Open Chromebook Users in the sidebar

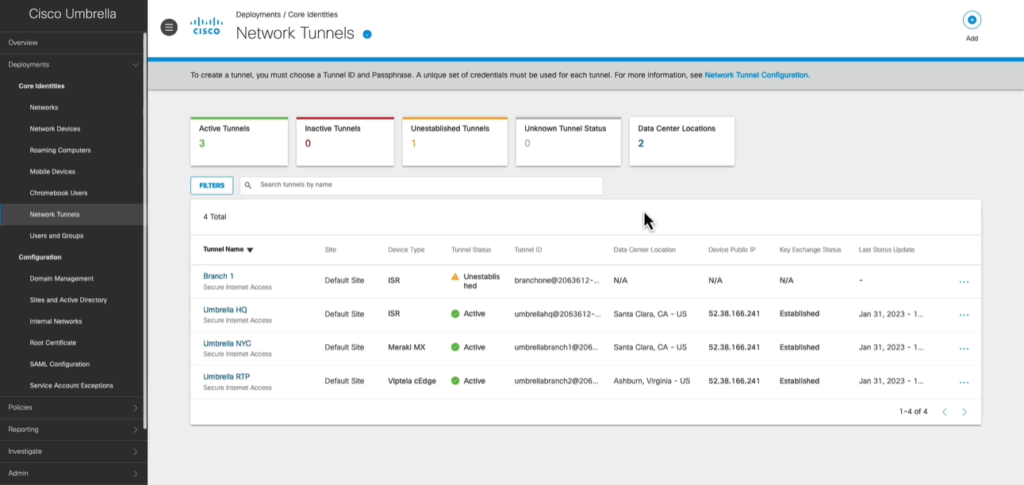58,193
